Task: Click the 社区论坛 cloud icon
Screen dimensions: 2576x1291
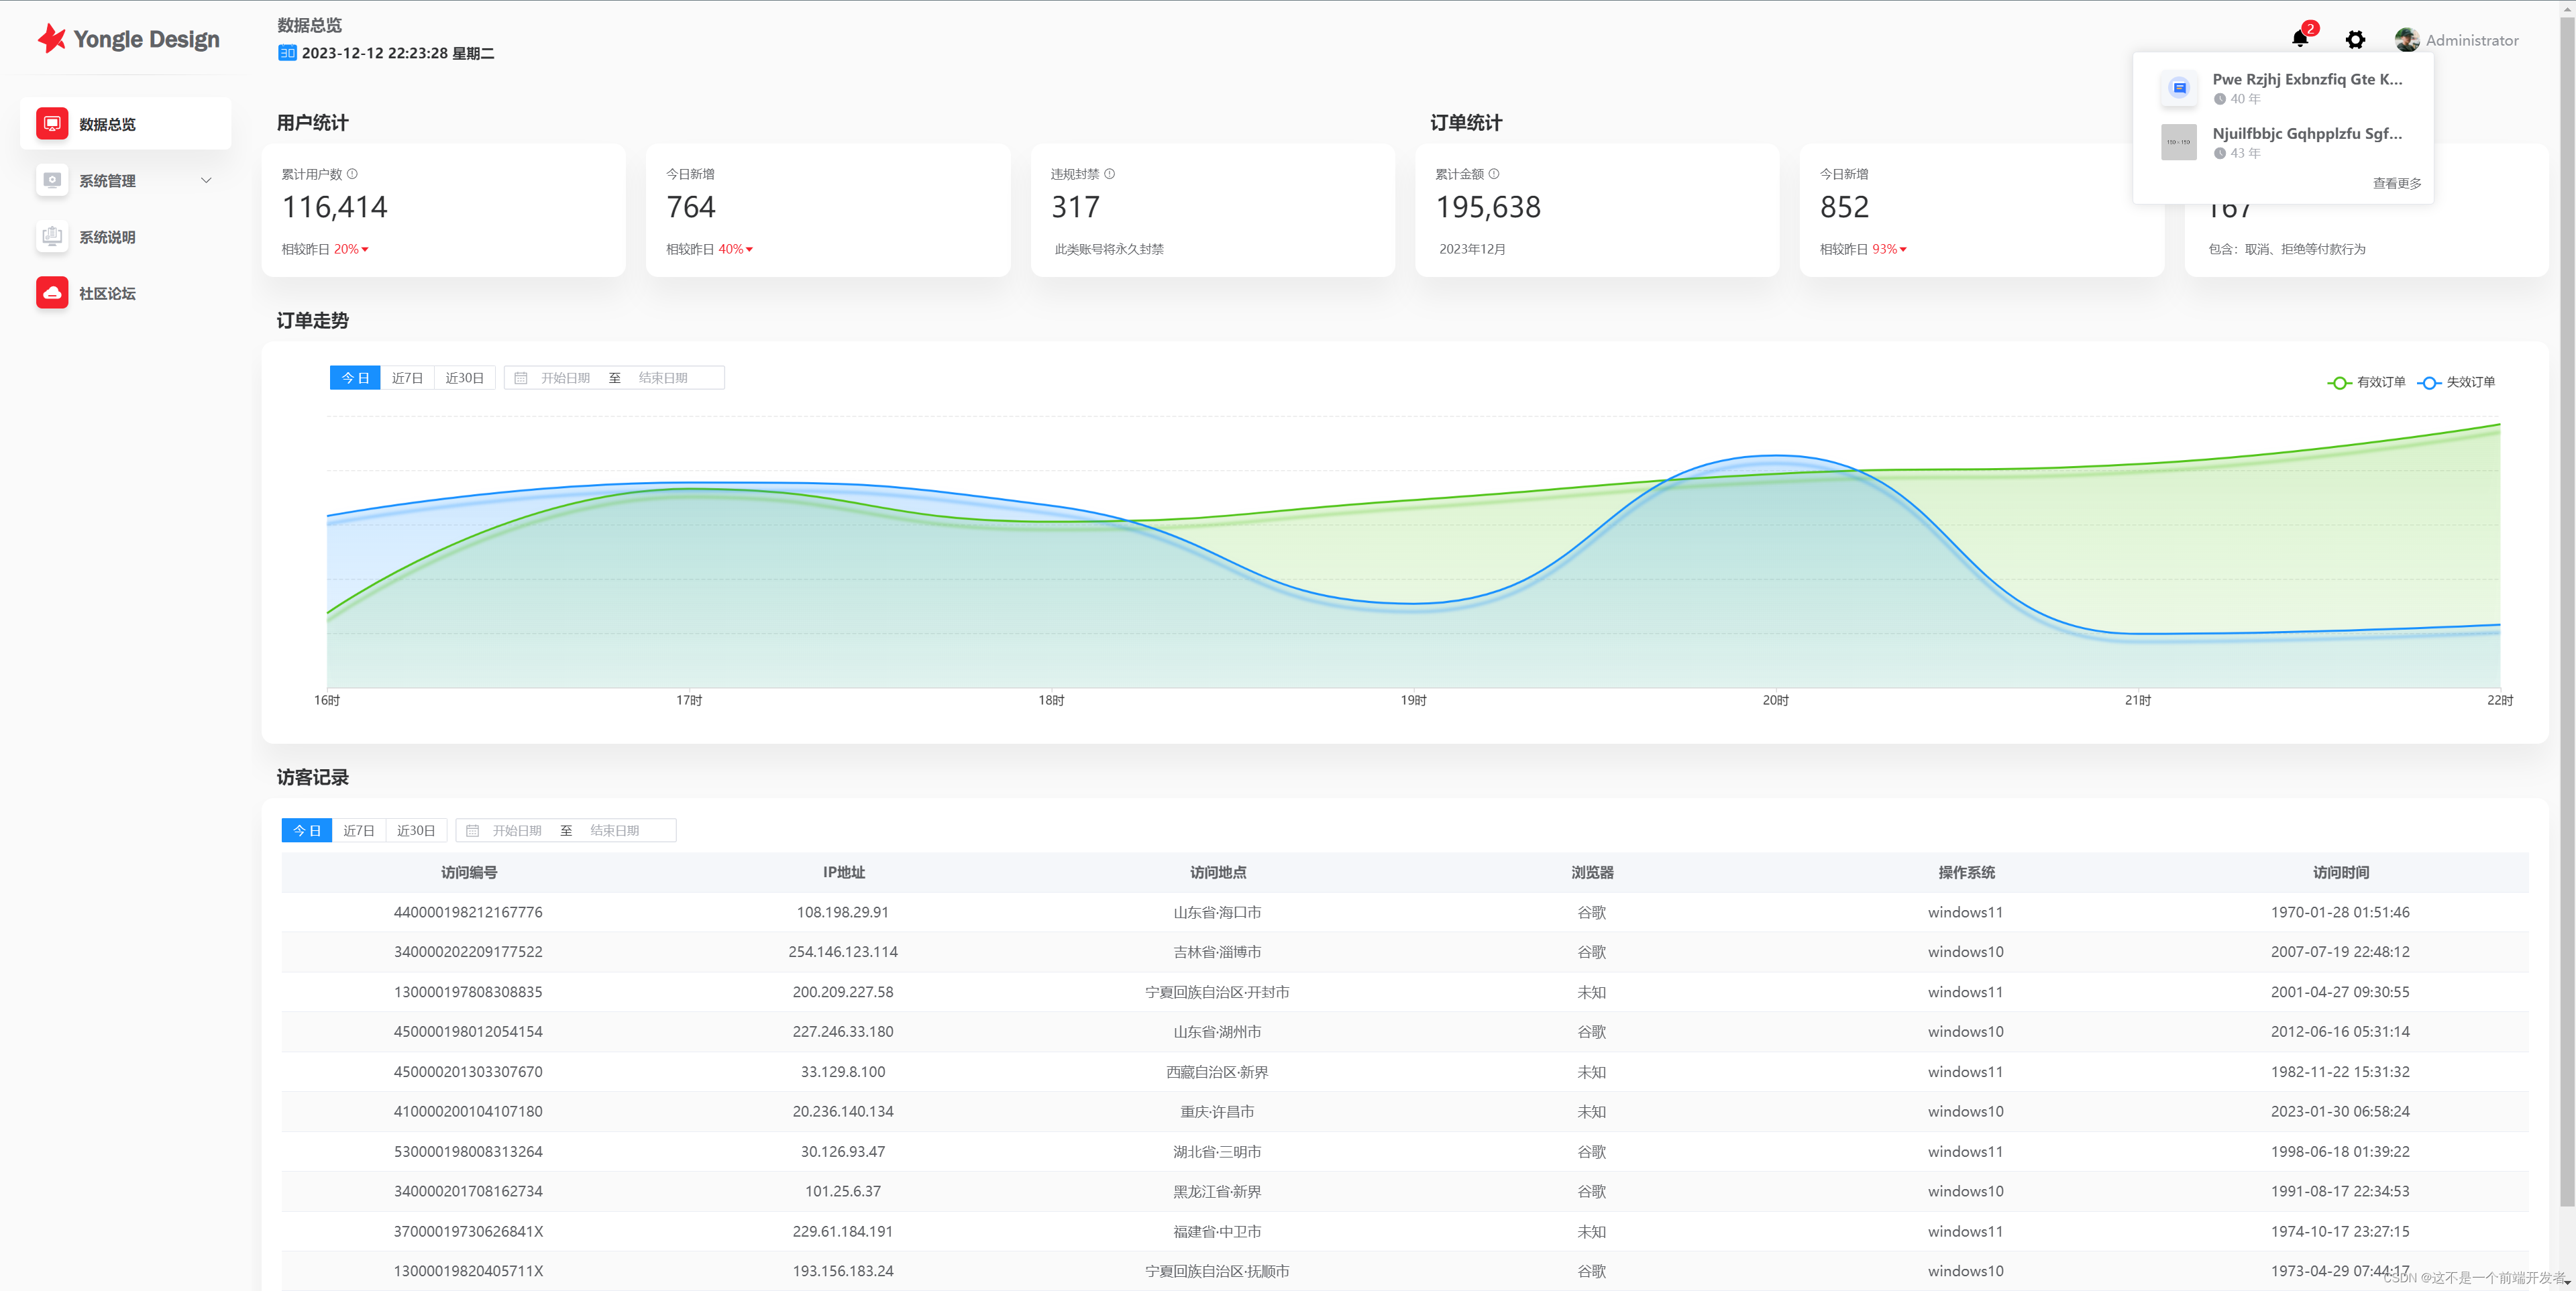Action: [x=52, y=293]
